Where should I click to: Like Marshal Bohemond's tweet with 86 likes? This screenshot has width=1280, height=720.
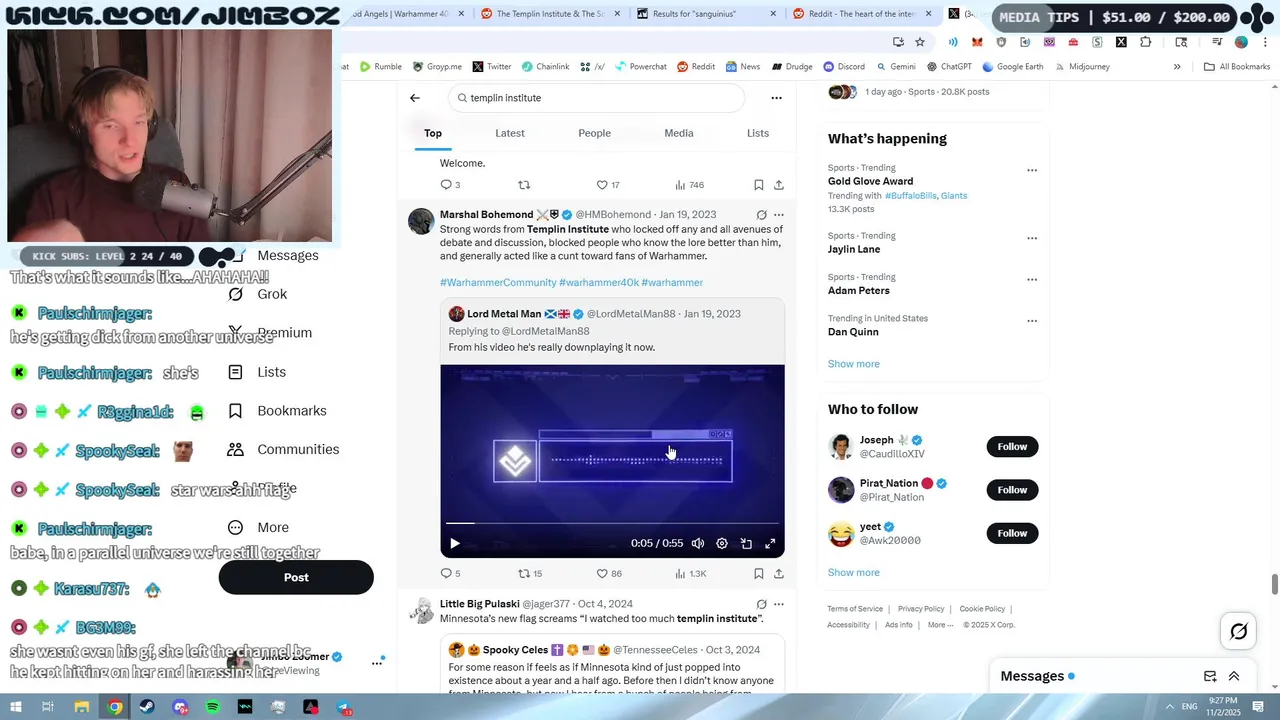click(611, 574)
